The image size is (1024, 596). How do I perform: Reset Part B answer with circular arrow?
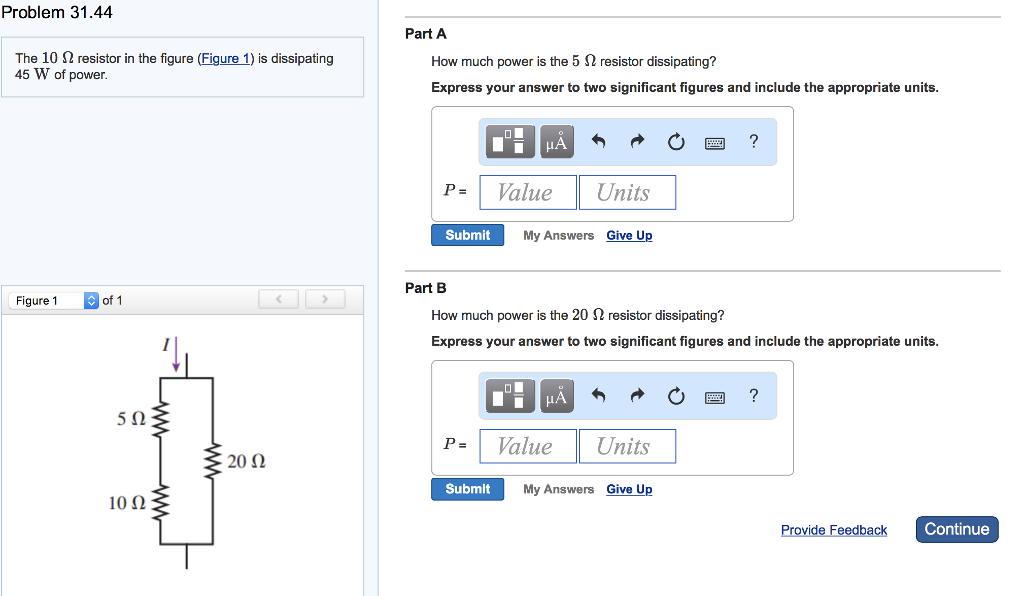(x=676, y=396)
